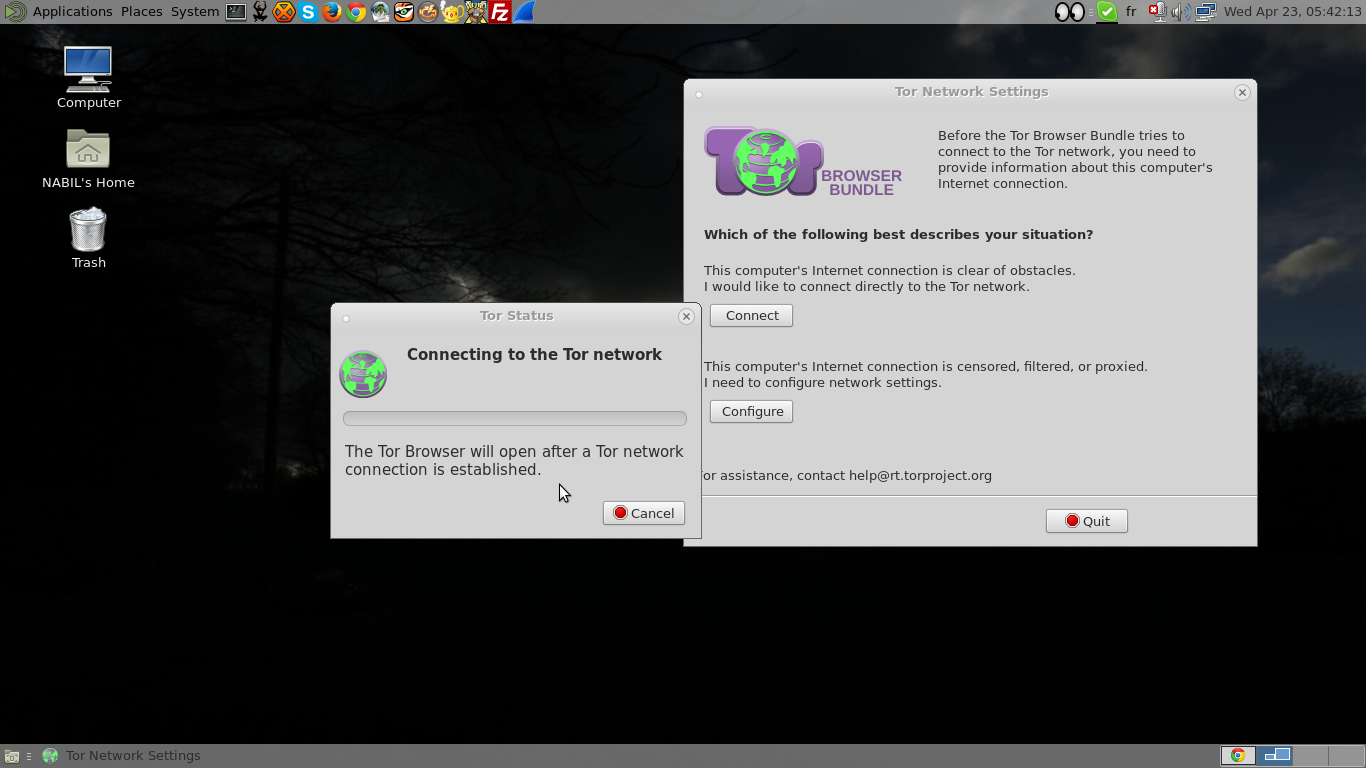Viewport: 1366px width, 768px height.
Task: Close the Tor Status dialog
Action: point(686,316)
